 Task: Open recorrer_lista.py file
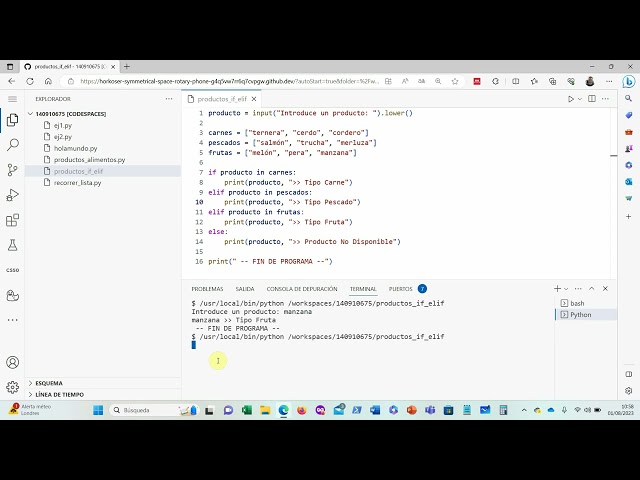(78, 183)
